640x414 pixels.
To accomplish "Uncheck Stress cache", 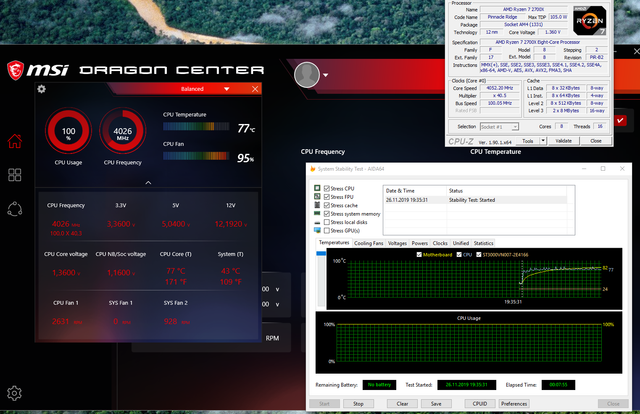I will click(x=327, y=205).
